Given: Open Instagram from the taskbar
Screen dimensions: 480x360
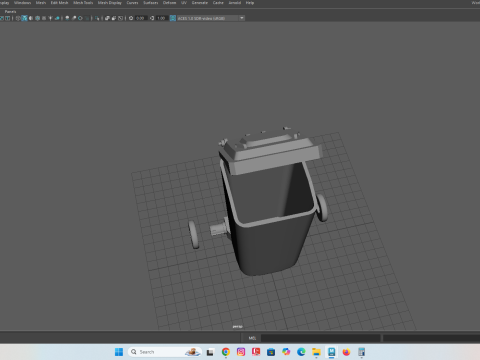Looking at the screenshot, I should coord(241,352).
